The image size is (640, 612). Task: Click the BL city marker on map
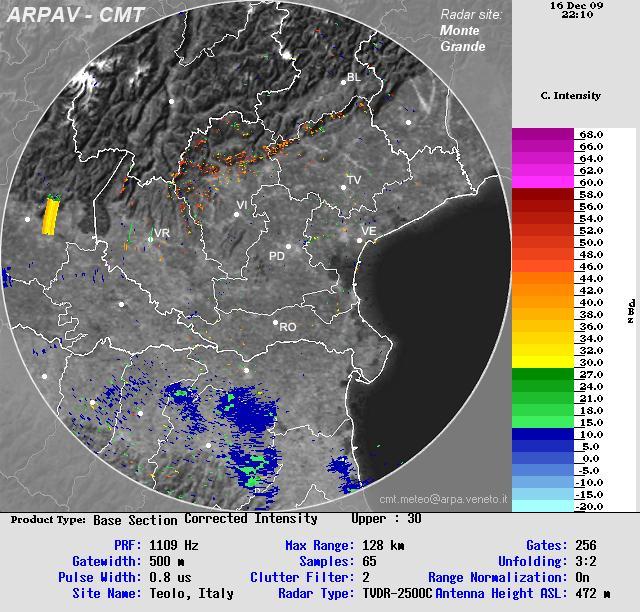coord(343,83)
